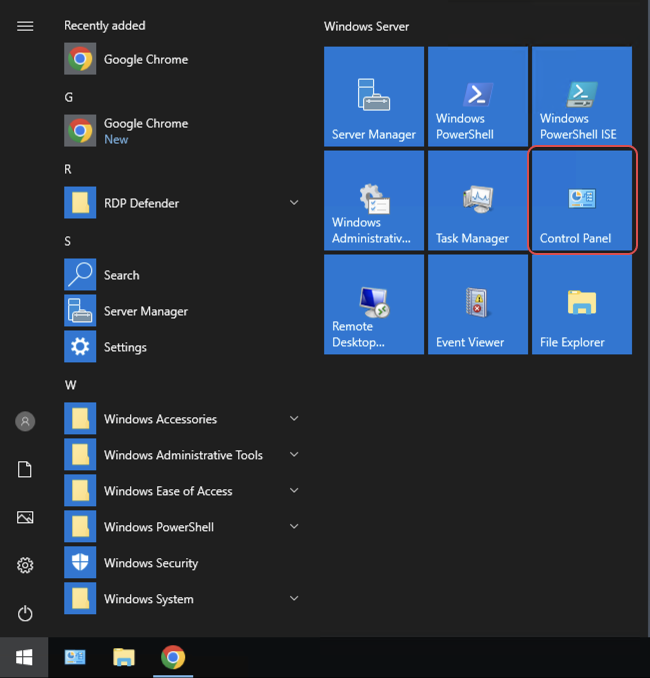Open the Search app in list

coord(182,275)
